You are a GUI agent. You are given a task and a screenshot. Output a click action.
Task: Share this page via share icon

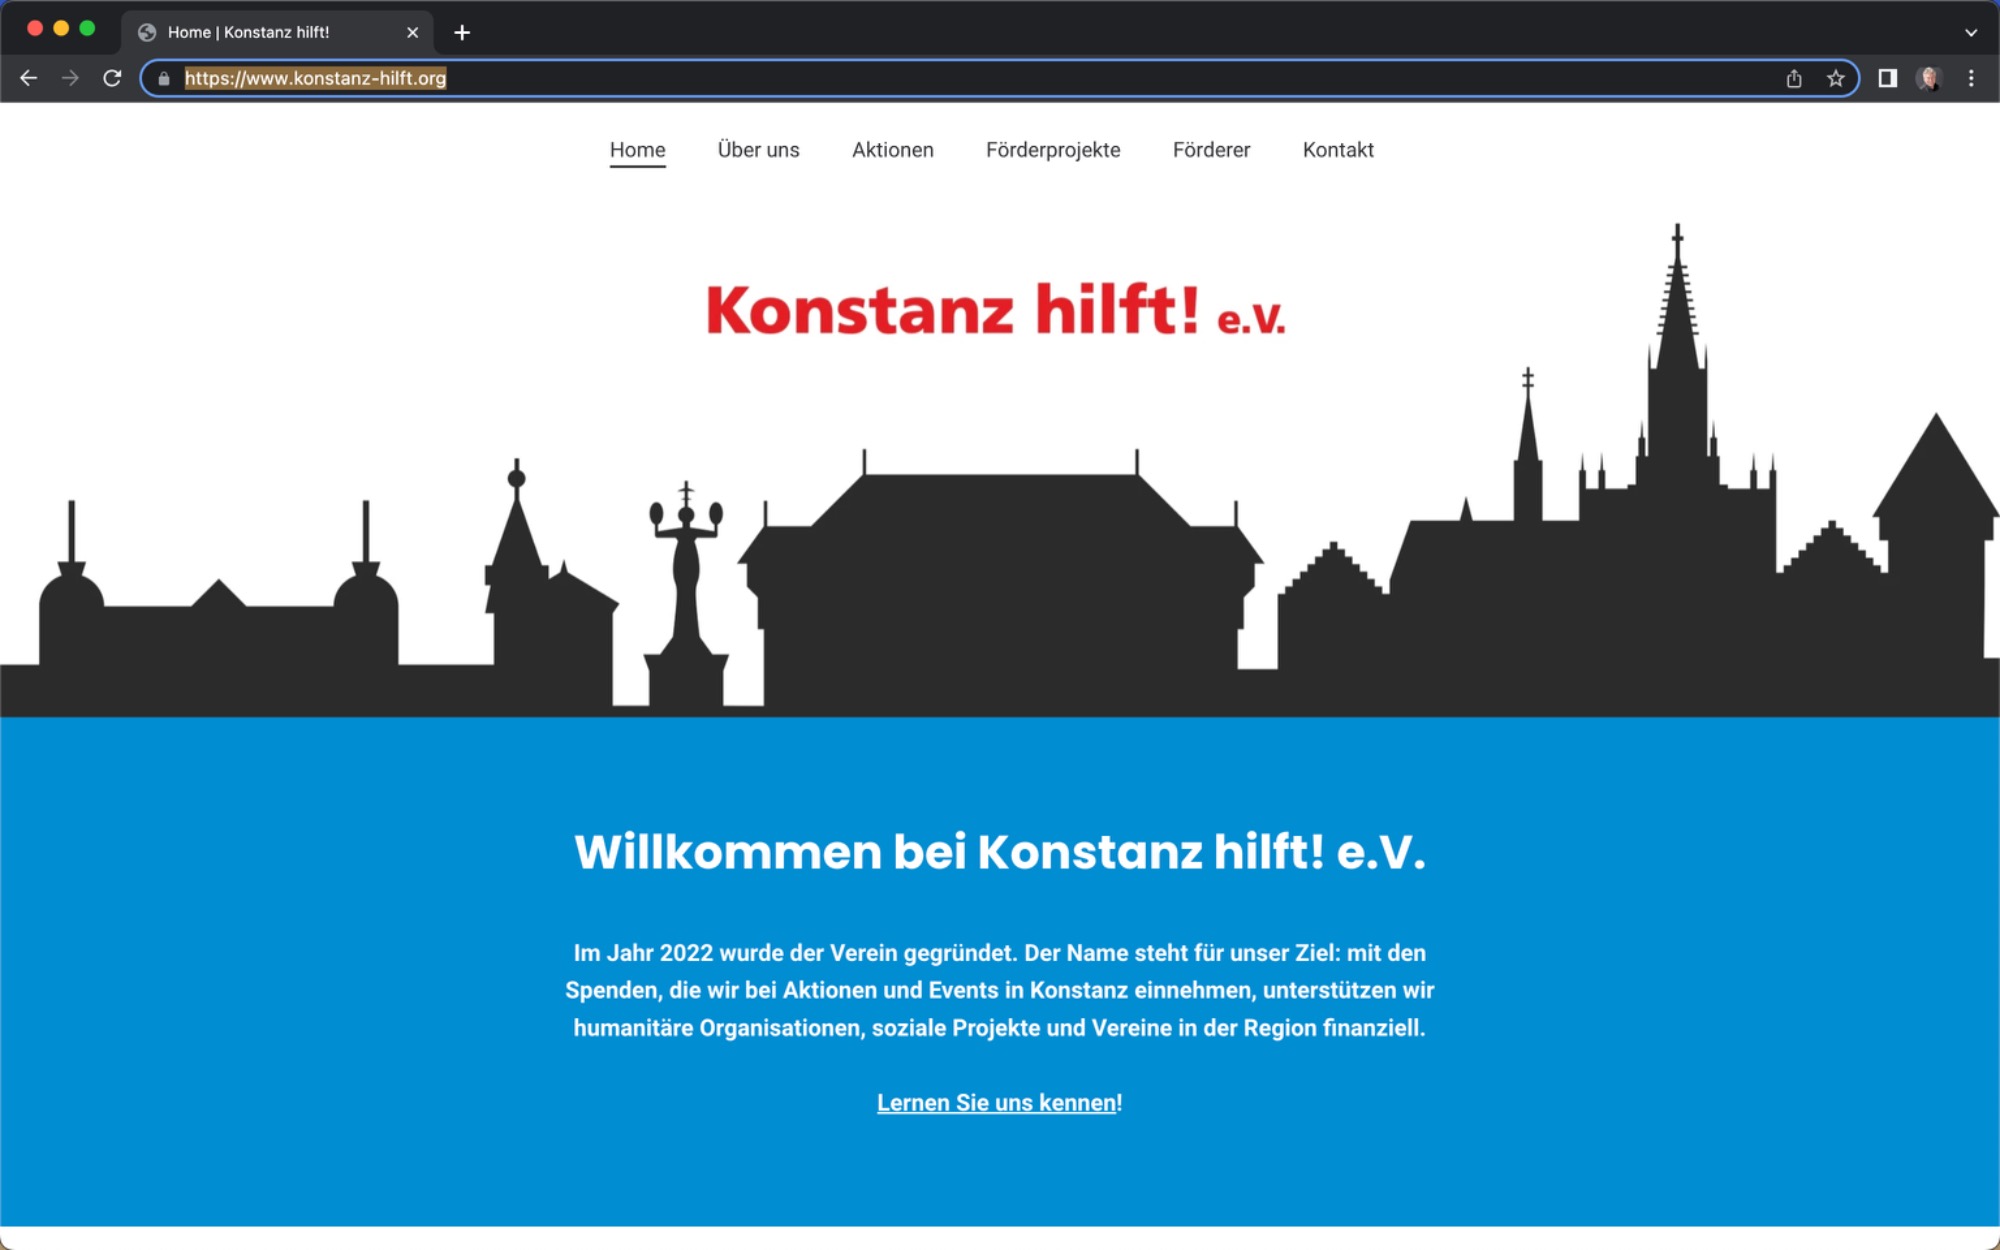(x=1794, y=78)
